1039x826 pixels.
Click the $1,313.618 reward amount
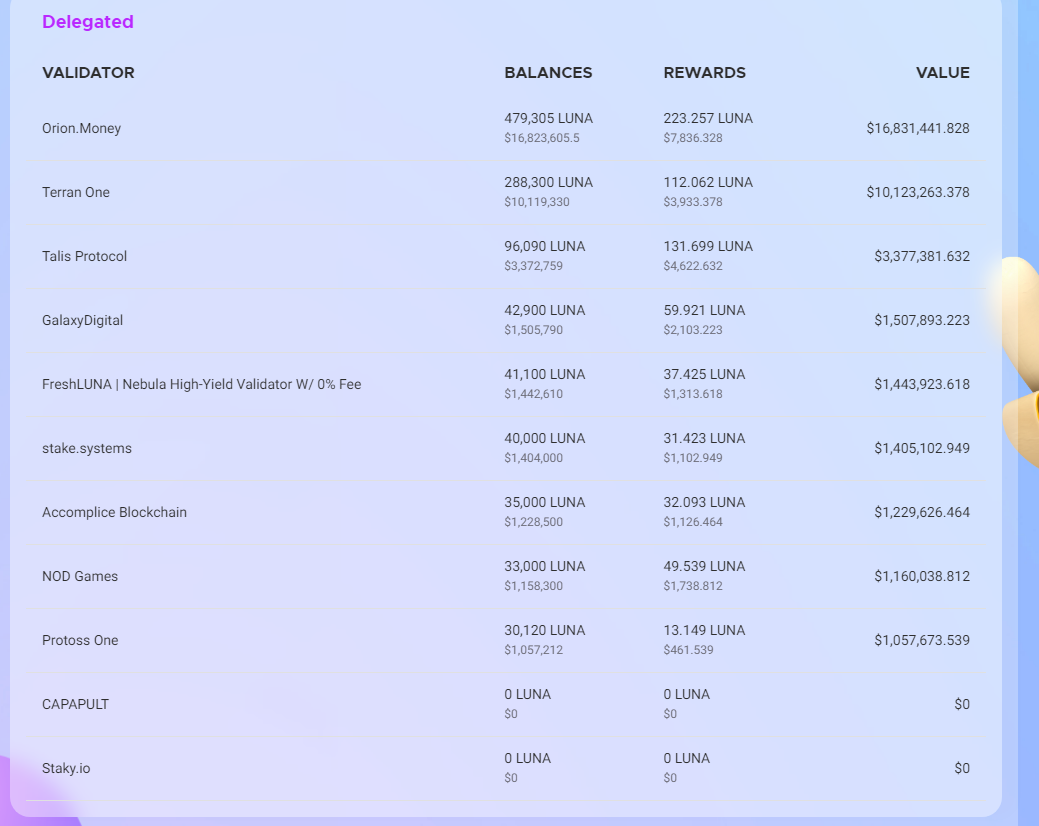tap(692, 394)
